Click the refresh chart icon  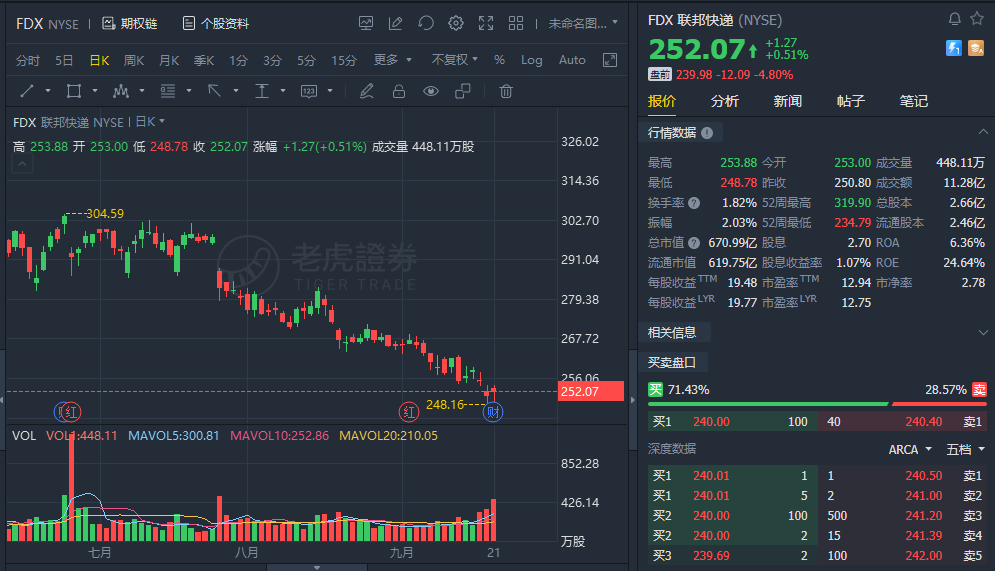point(426,23)
